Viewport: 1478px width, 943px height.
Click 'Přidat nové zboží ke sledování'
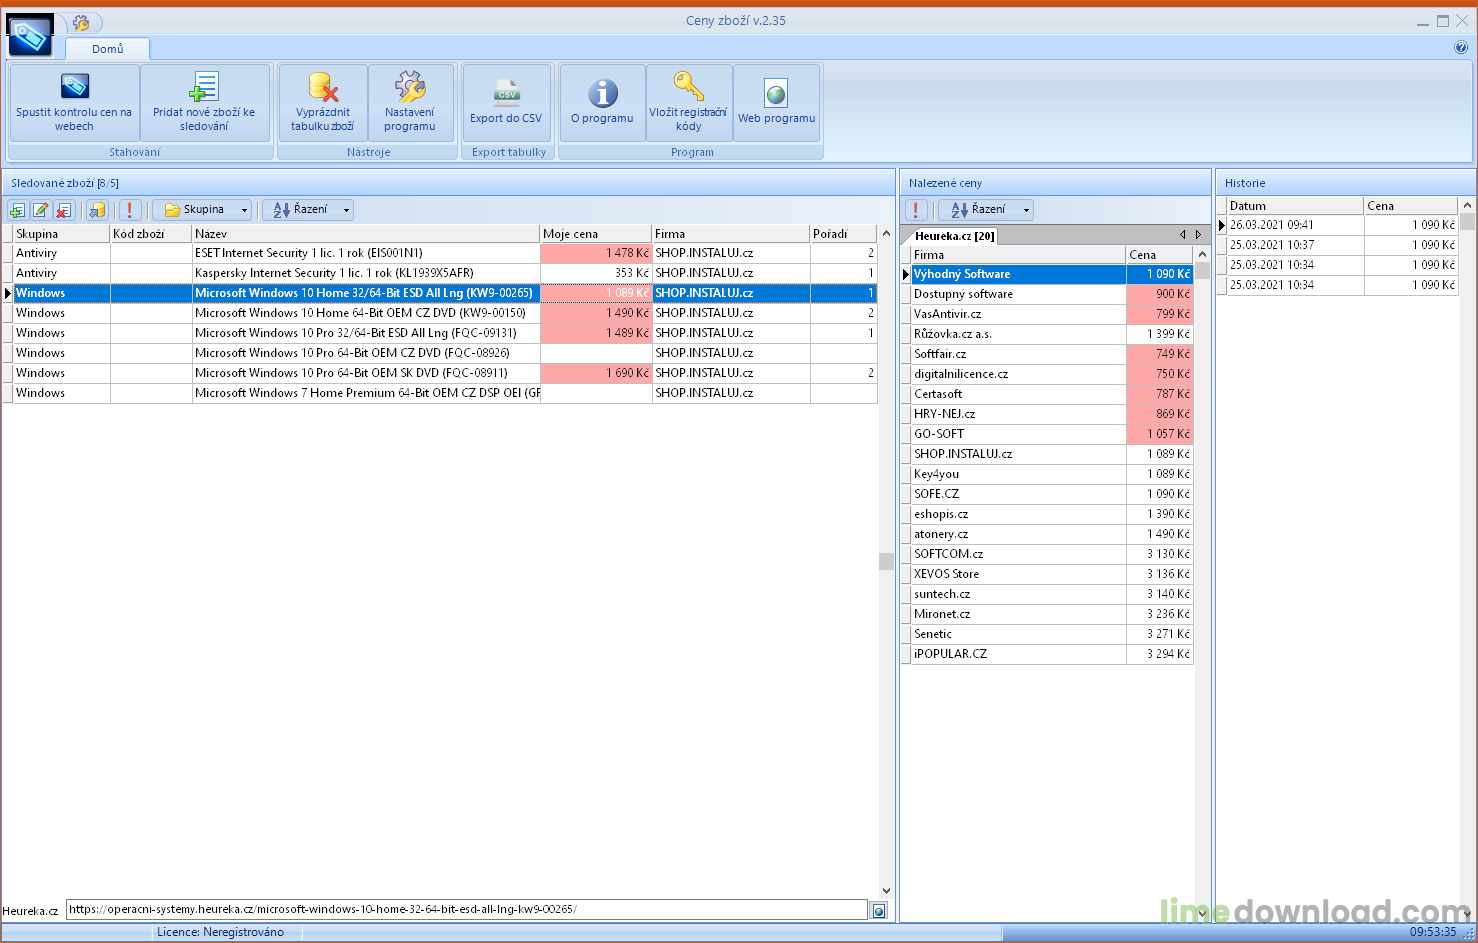pyautogui.click(x=204, y=103)
